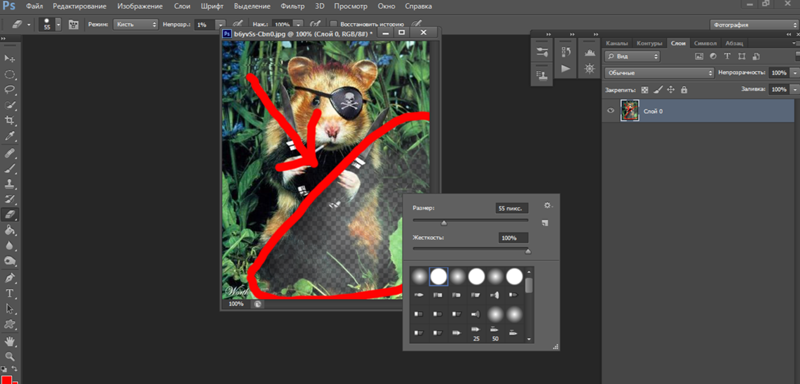Click the brush size slider handle

click(x=443, y=222)
